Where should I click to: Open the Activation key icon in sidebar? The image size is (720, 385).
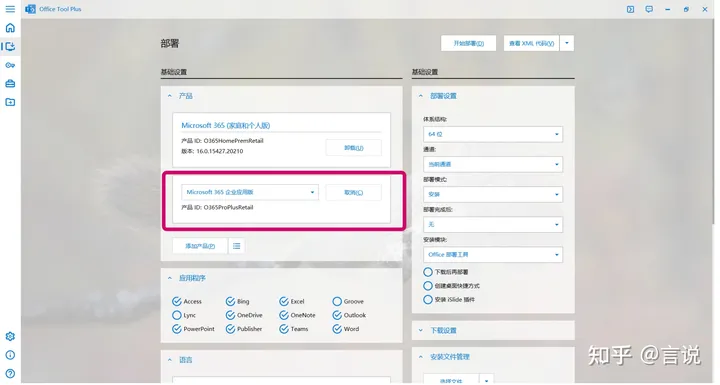pyautogui.click(x=10, y=65)
